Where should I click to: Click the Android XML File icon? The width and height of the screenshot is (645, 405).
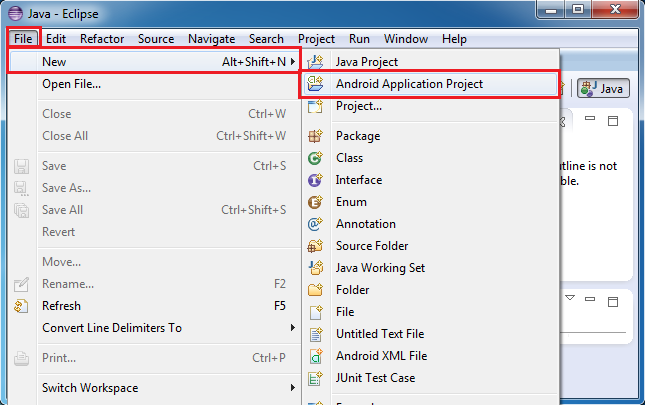(x=316, y=356)
